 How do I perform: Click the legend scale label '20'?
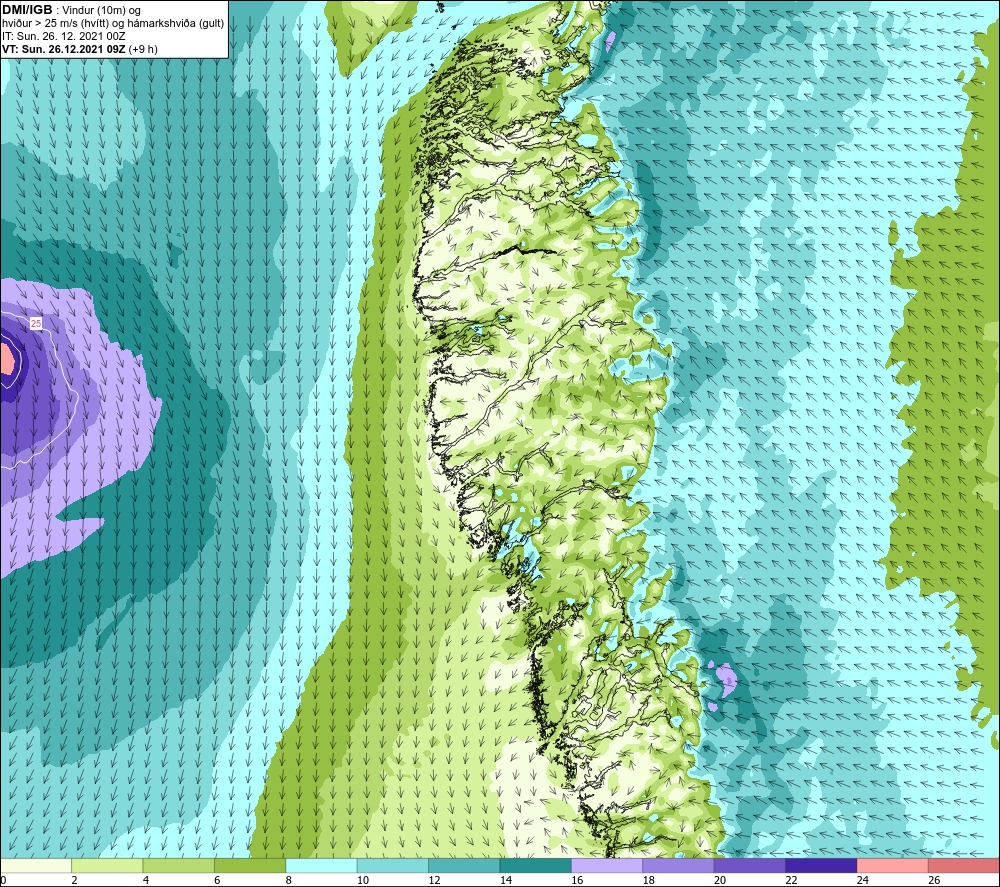click(720, 880)
